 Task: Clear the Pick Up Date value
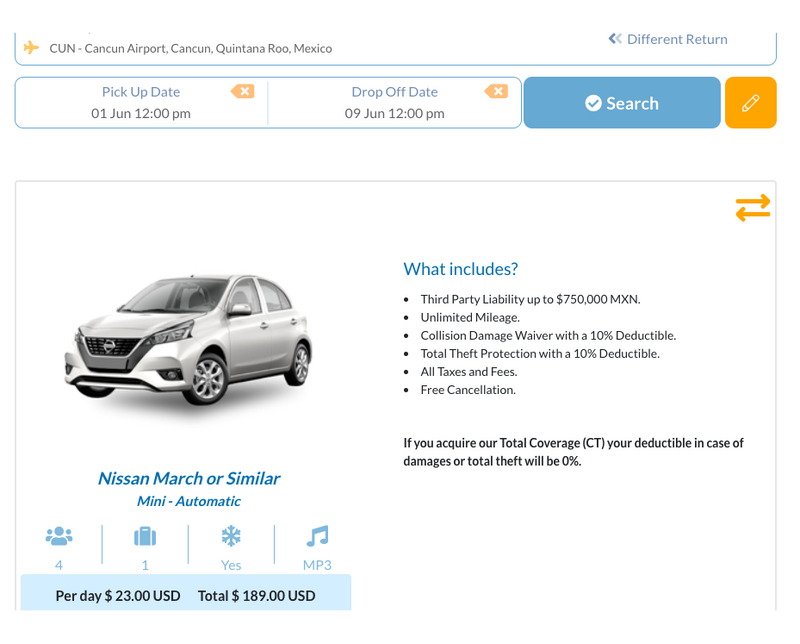(x=243, y=91)
